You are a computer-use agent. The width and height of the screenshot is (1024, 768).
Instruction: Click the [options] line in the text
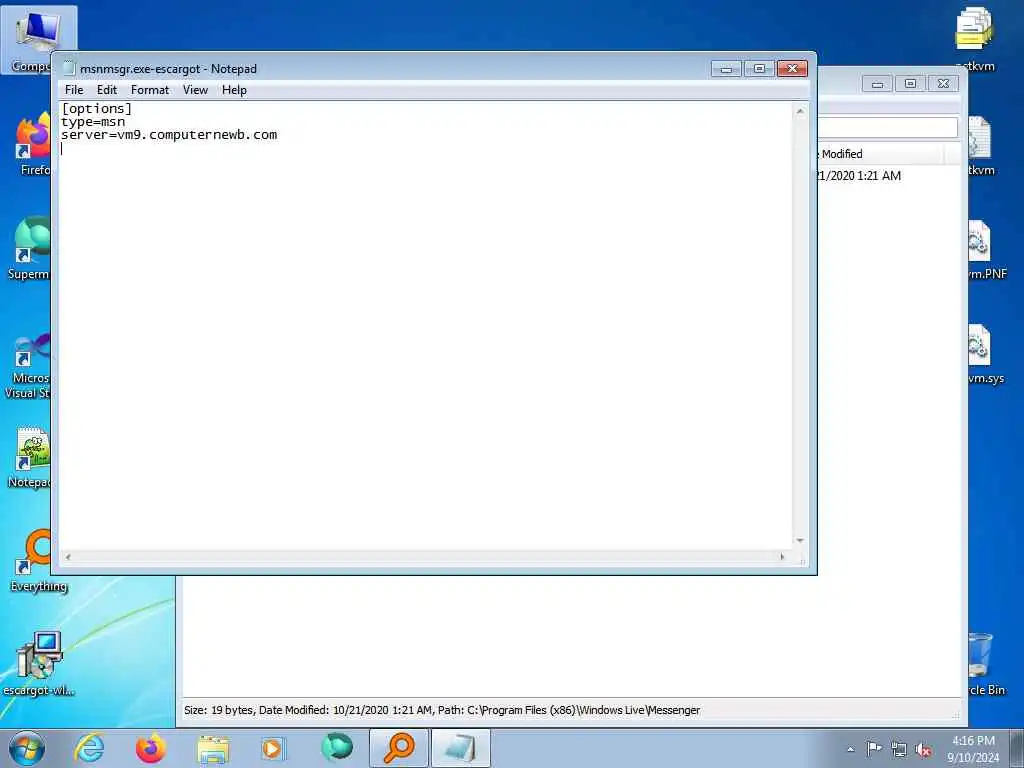coord(97,108)
